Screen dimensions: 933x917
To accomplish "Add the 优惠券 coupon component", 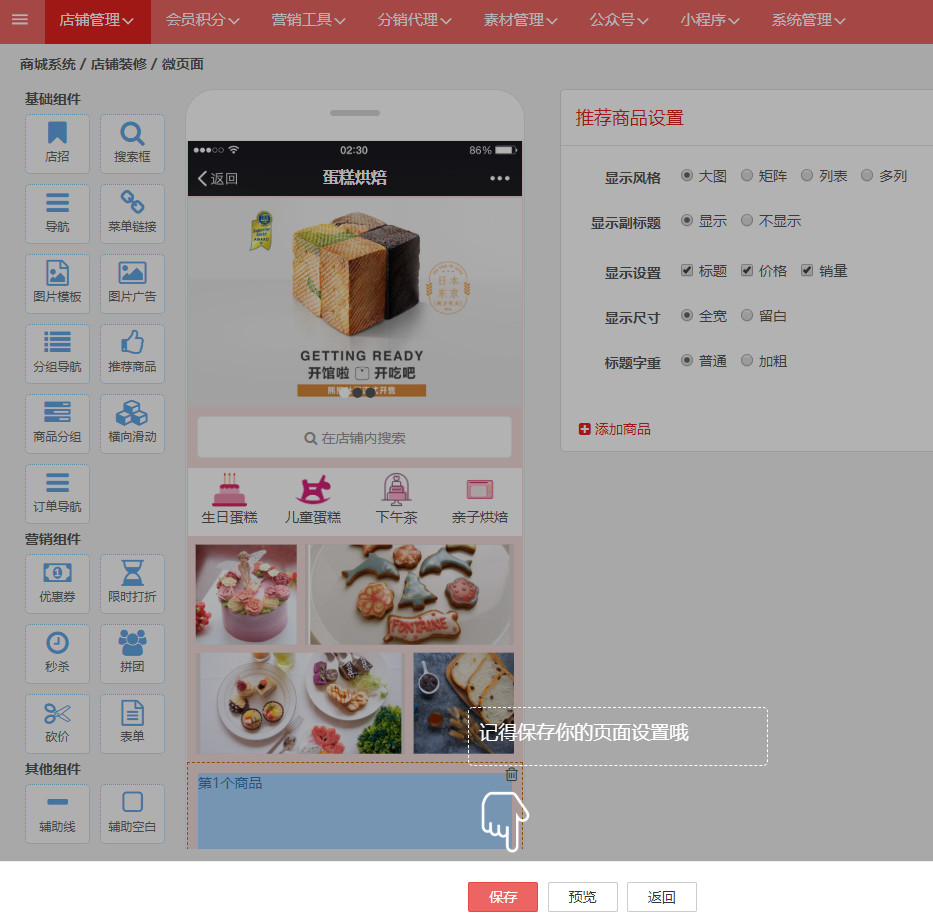I will pos(57,583).
